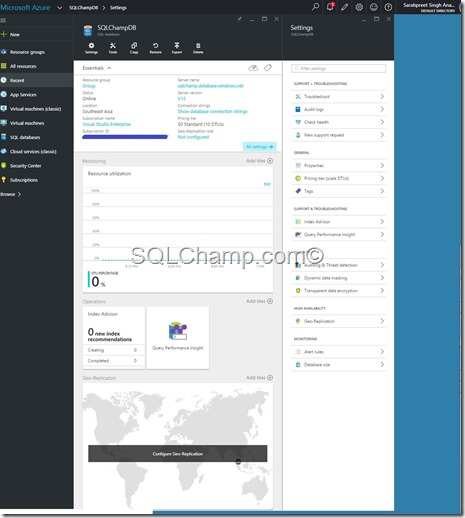
Task: Click the cloud quickstart icon in Essentials
Action: pos(253,68)
